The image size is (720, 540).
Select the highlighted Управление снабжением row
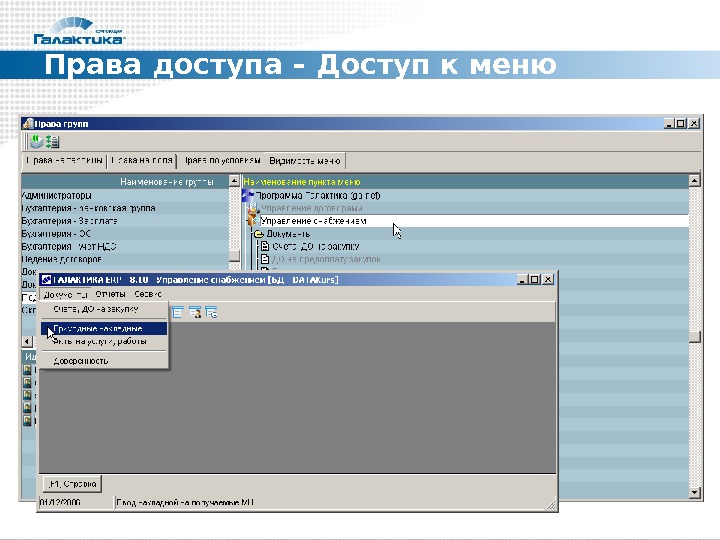pyautogui.click(x=465, y=221)
